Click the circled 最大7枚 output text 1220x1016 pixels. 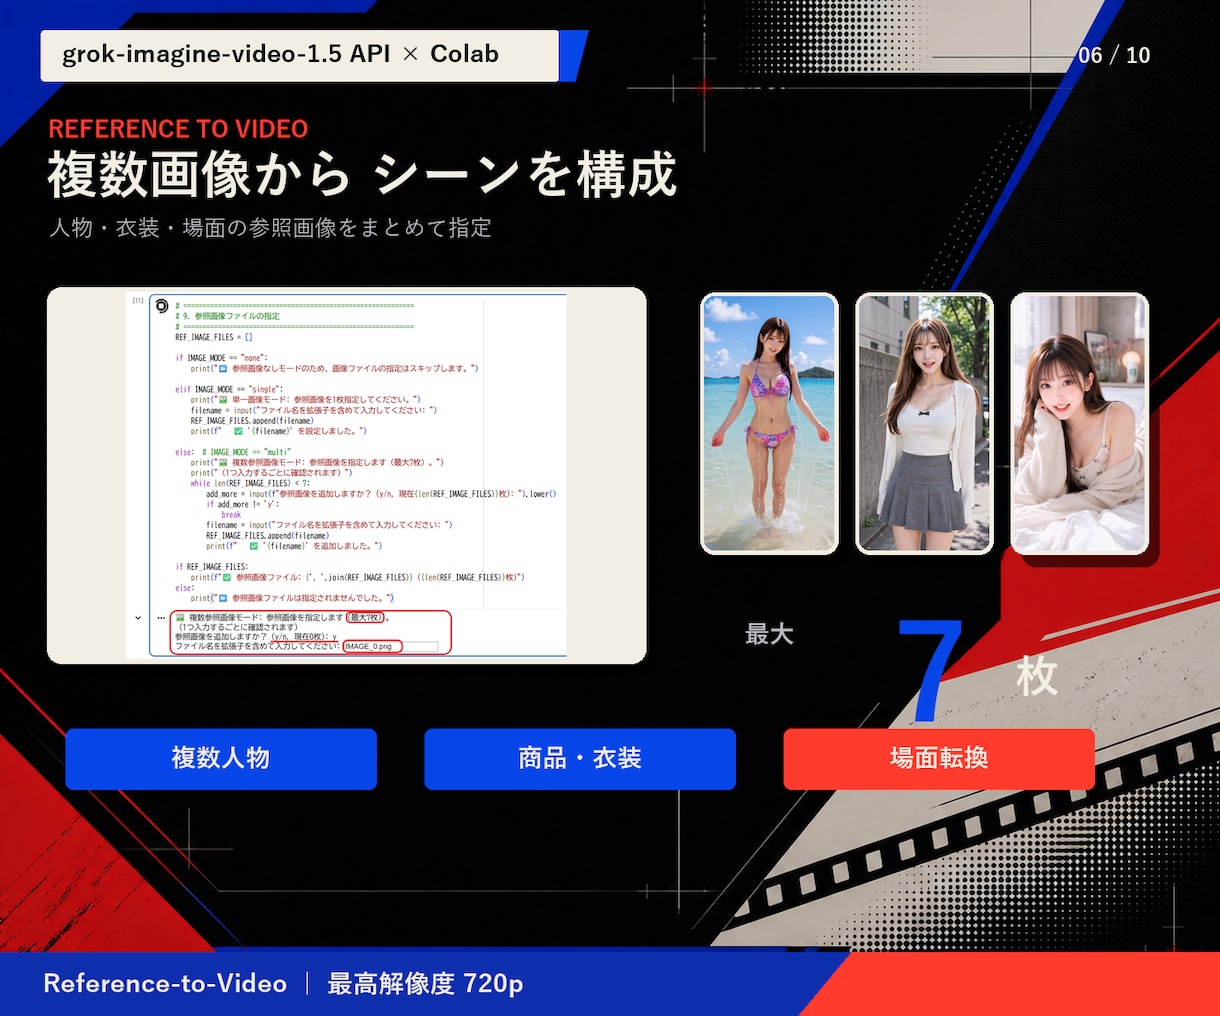366,618
